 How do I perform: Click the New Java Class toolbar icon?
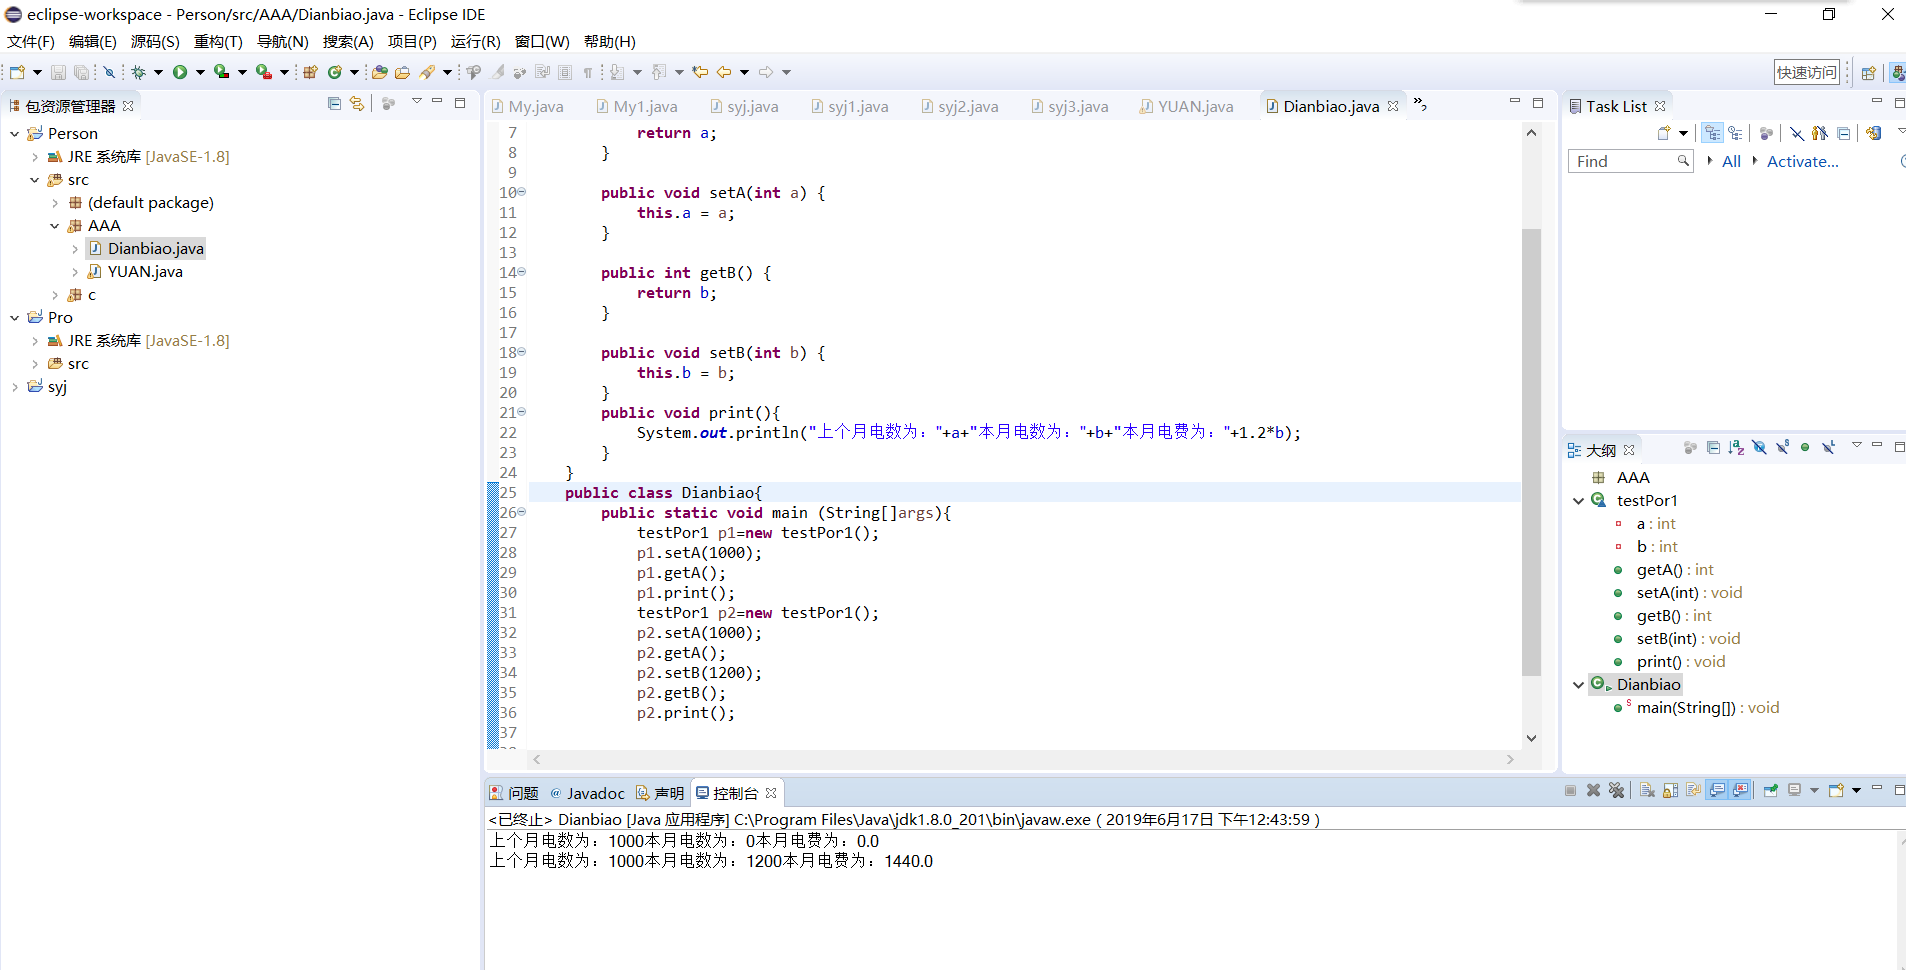click(334, 72)
